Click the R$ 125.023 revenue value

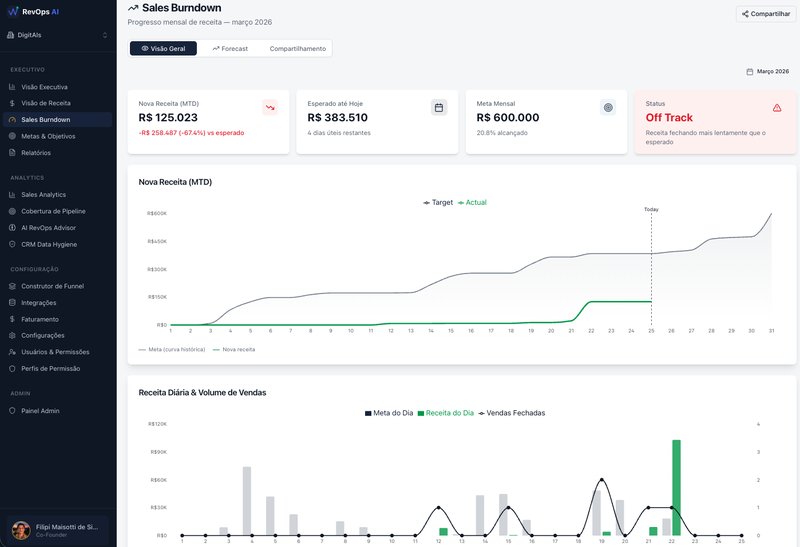tap(168, 117)
